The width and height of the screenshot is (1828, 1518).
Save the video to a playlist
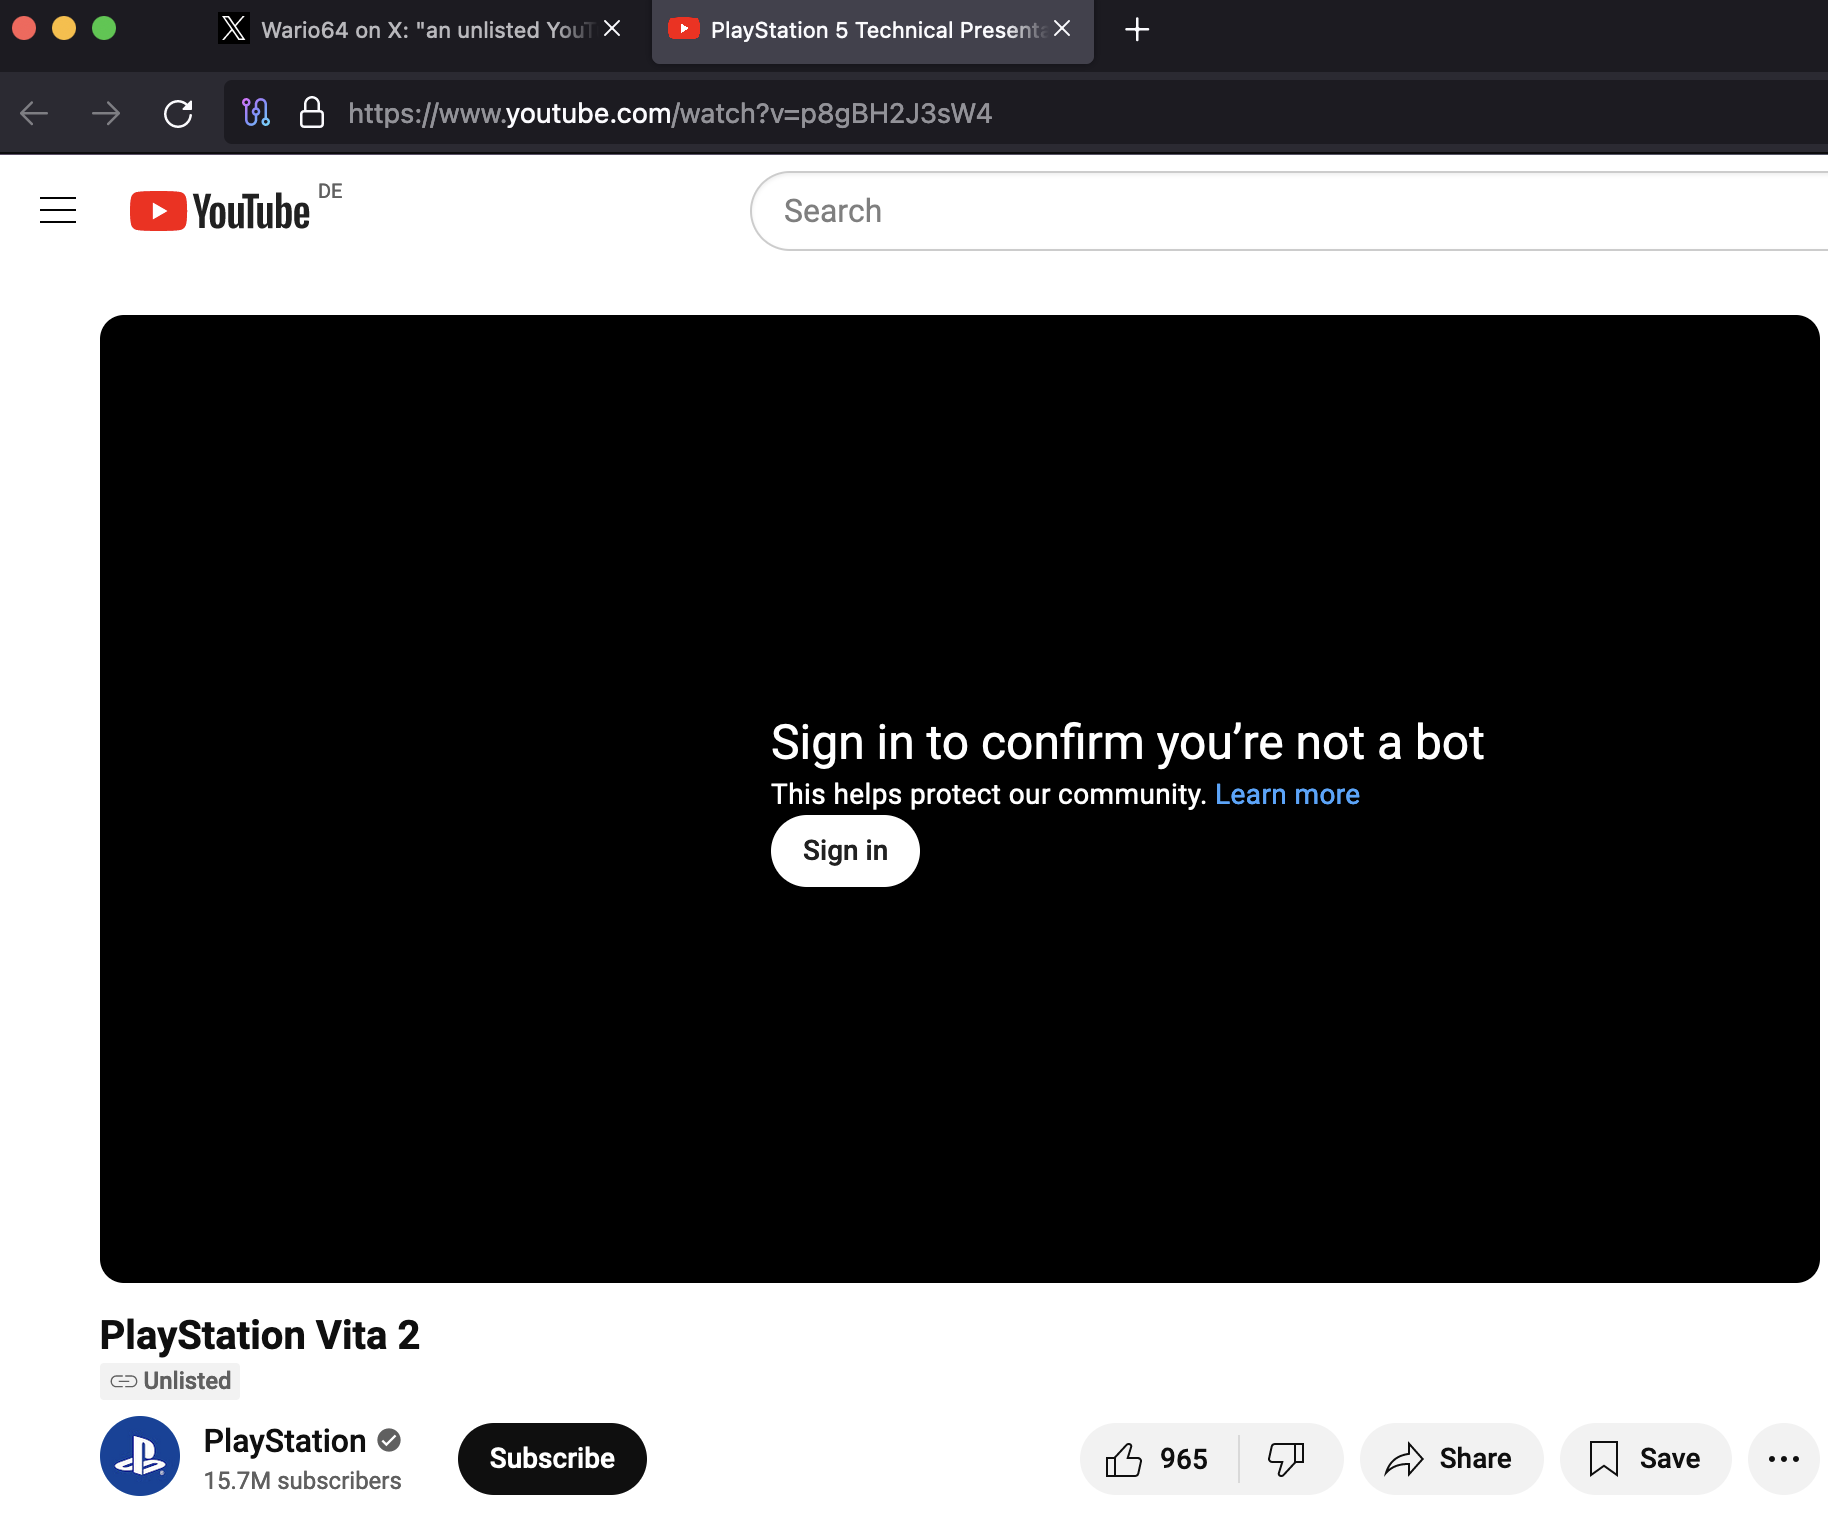[1646, 1459]
